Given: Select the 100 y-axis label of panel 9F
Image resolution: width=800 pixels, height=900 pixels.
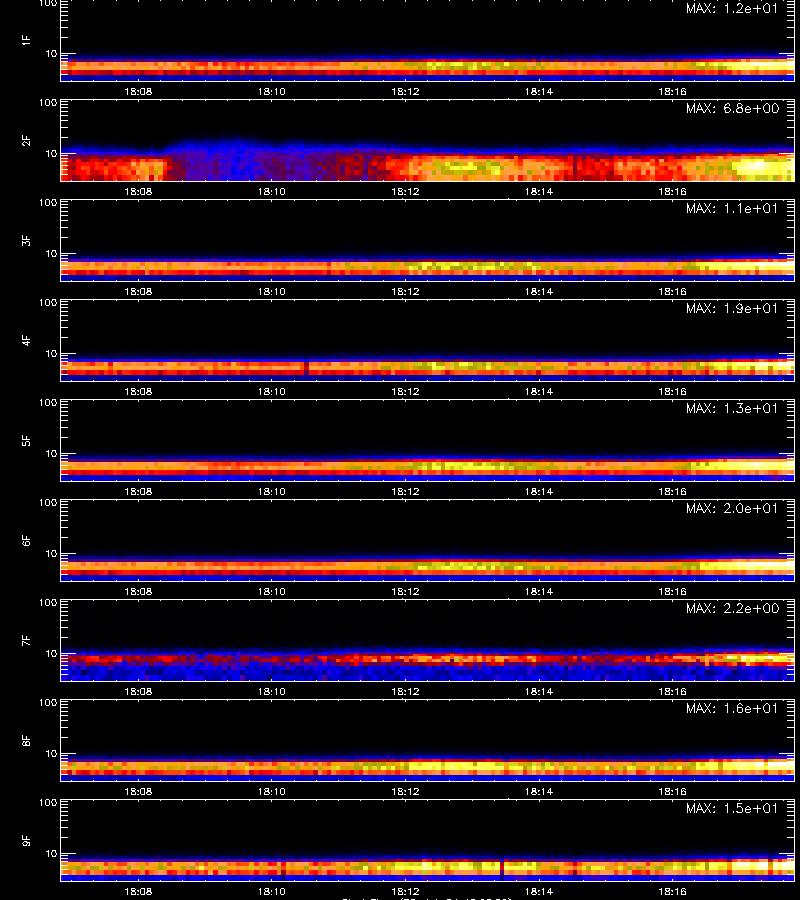Looking at the screenshot, I should click(48, 802).
